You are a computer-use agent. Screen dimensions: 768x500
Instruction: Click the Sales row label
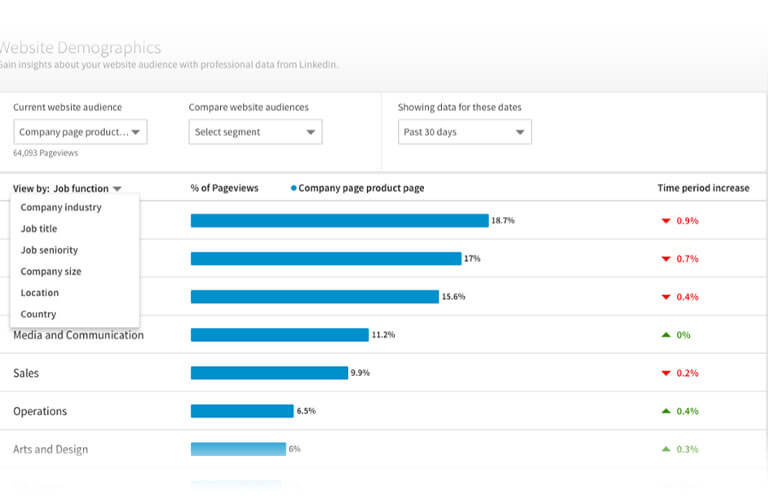pos(26,373)
